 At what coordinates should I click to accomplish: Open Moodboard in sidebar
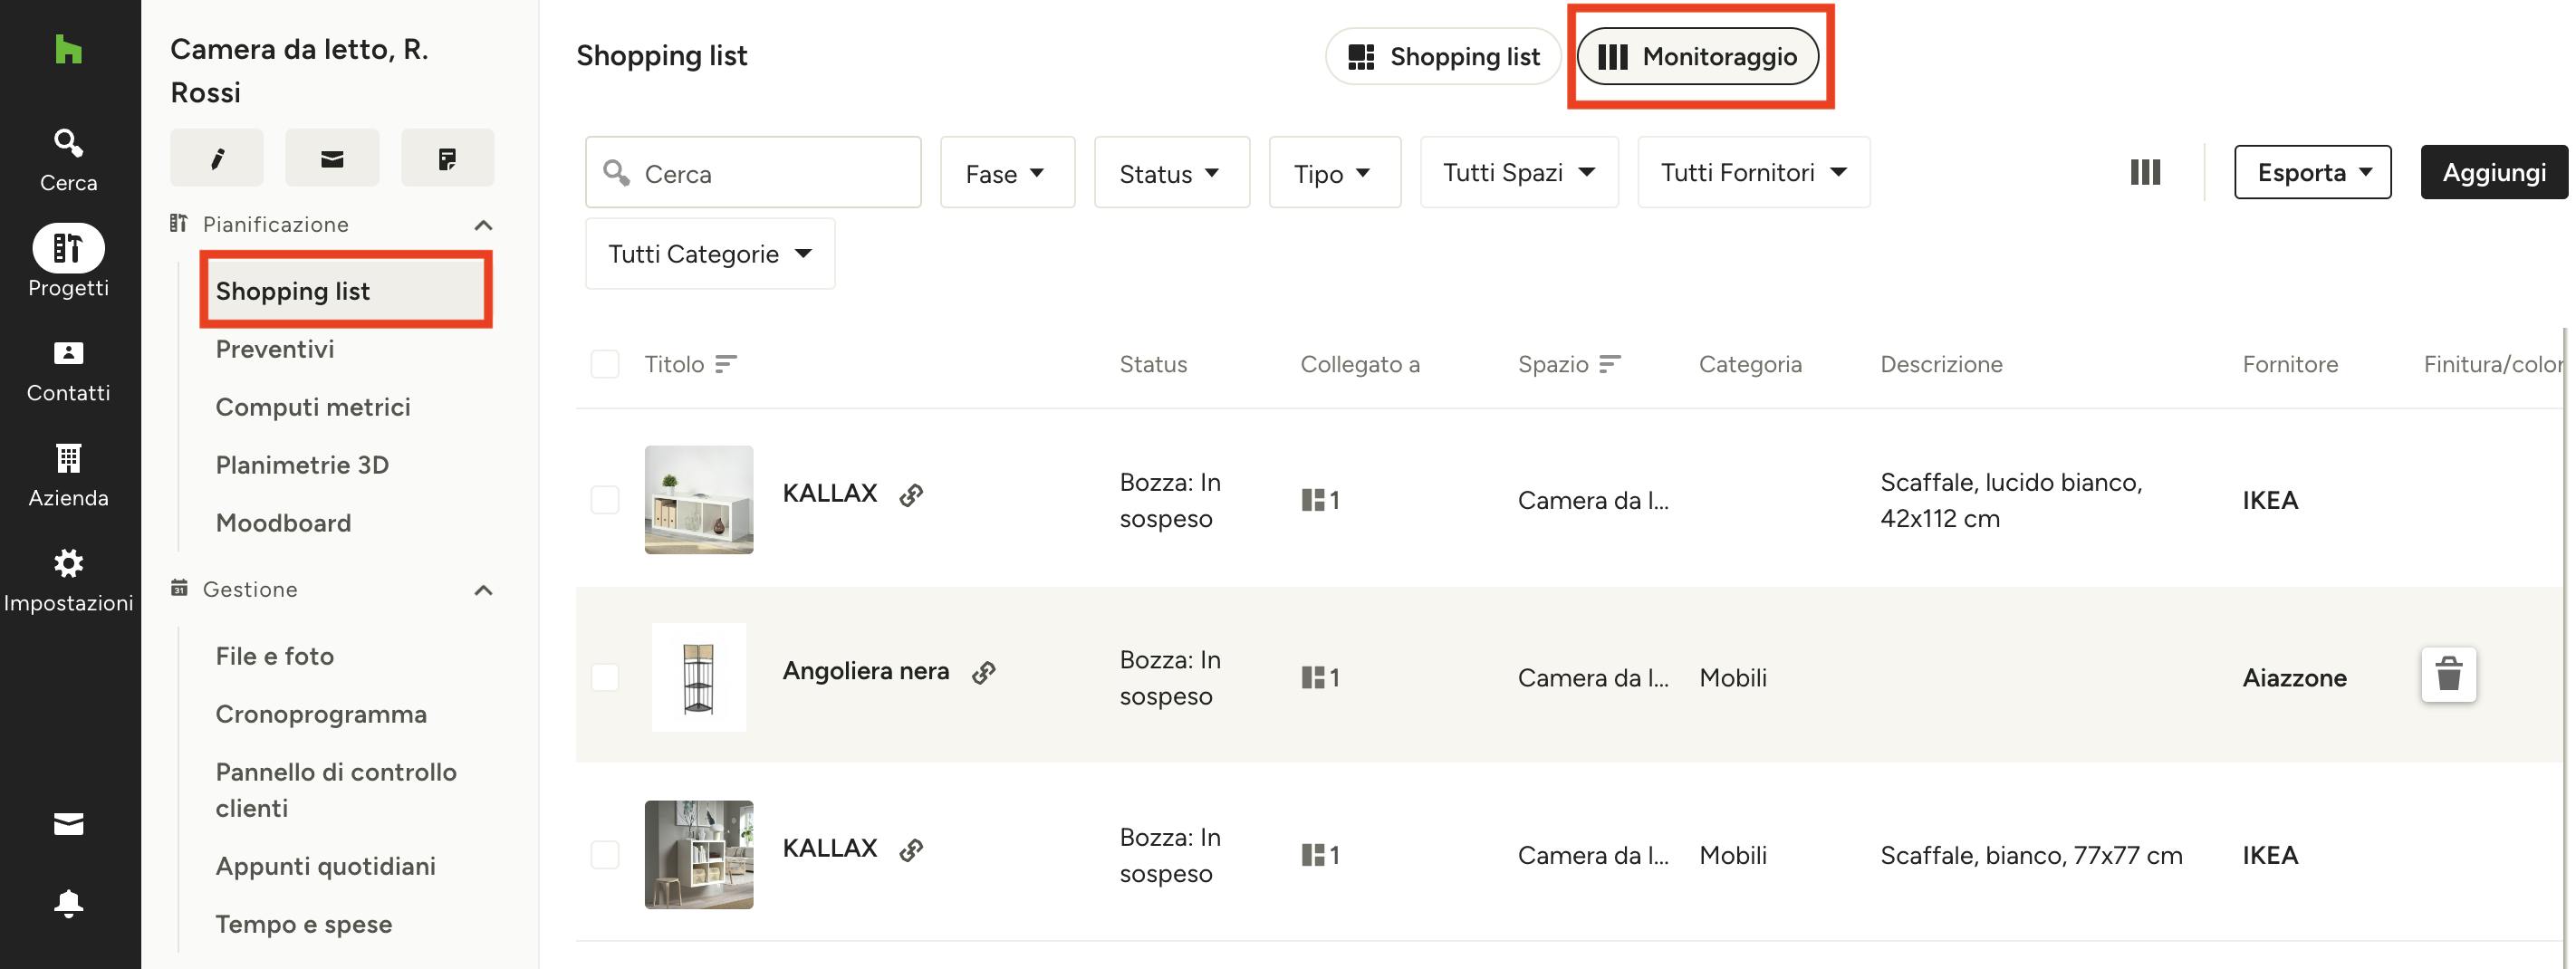(283, 523)
